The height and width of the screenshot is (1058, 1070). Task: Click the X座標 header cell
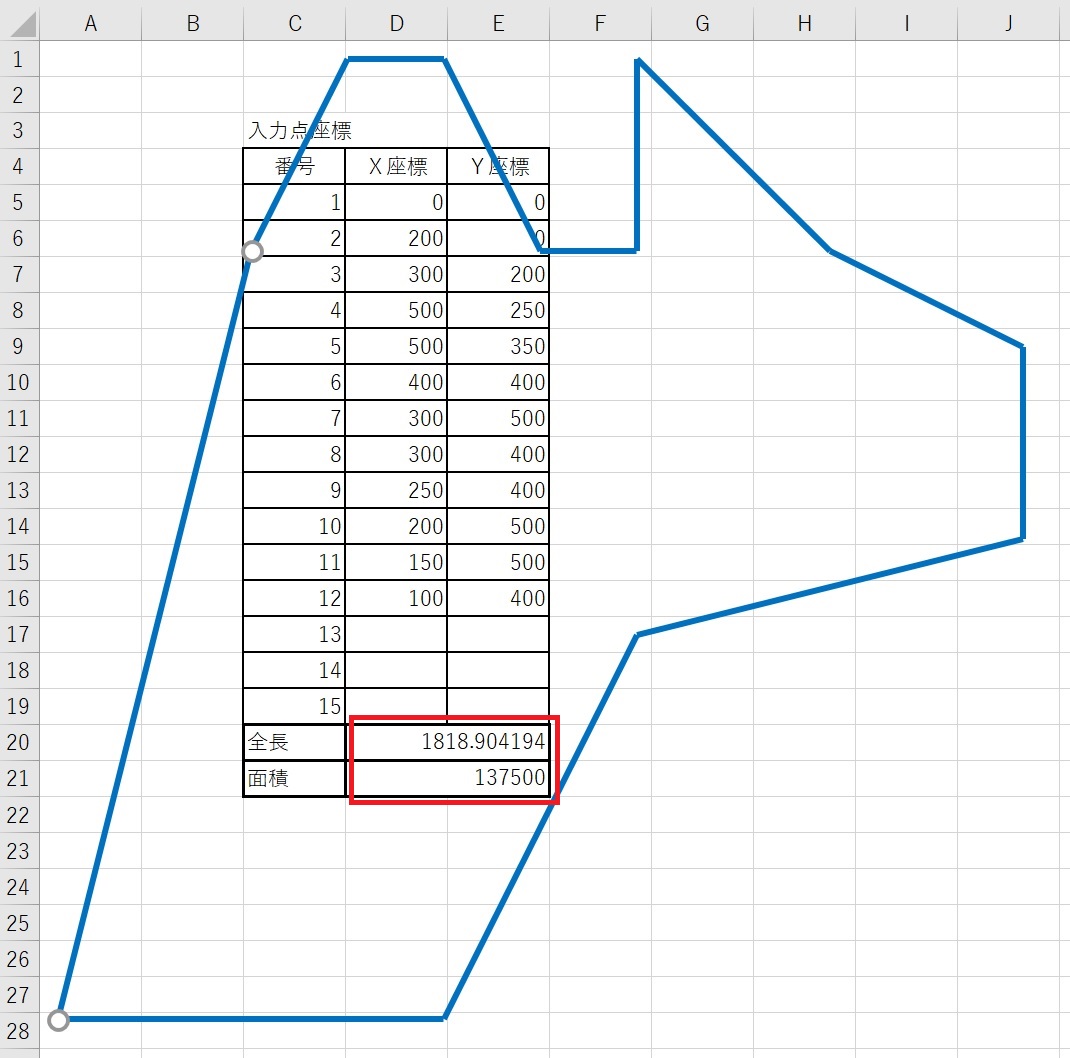pos(396,167)
